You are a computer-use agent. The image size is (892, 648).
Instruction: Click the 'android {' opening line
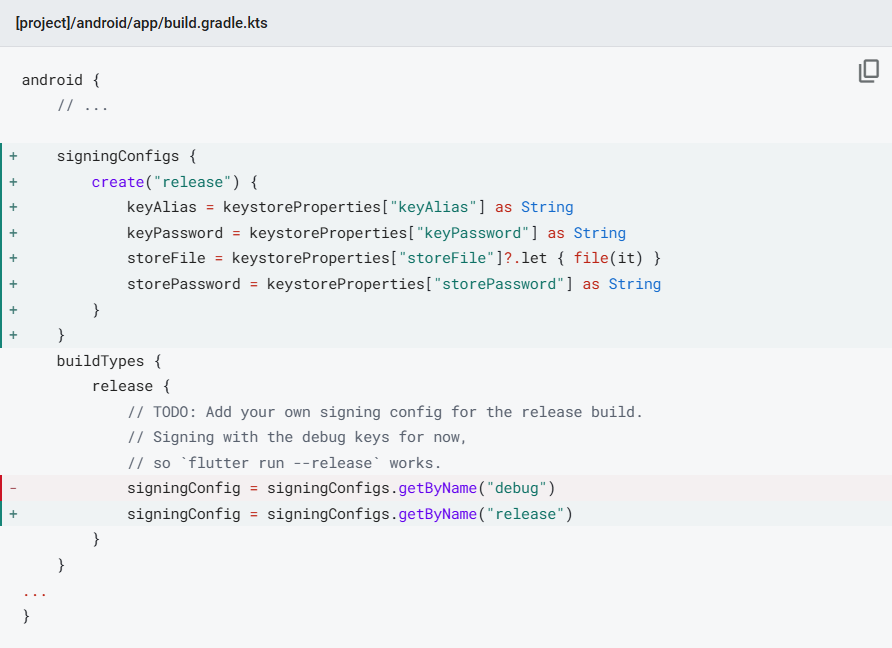[x=61, y=80]
